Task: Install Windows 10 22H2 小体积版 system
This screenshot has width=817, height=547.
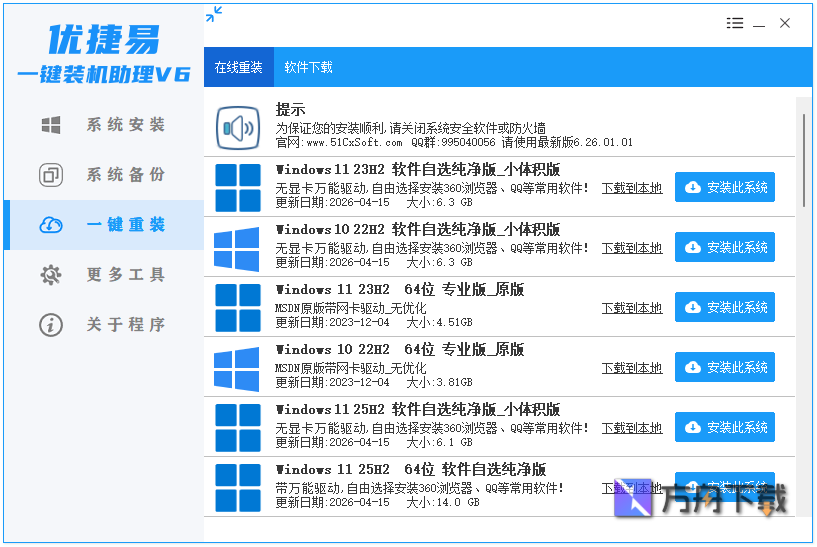Action: tap(725, 247)
